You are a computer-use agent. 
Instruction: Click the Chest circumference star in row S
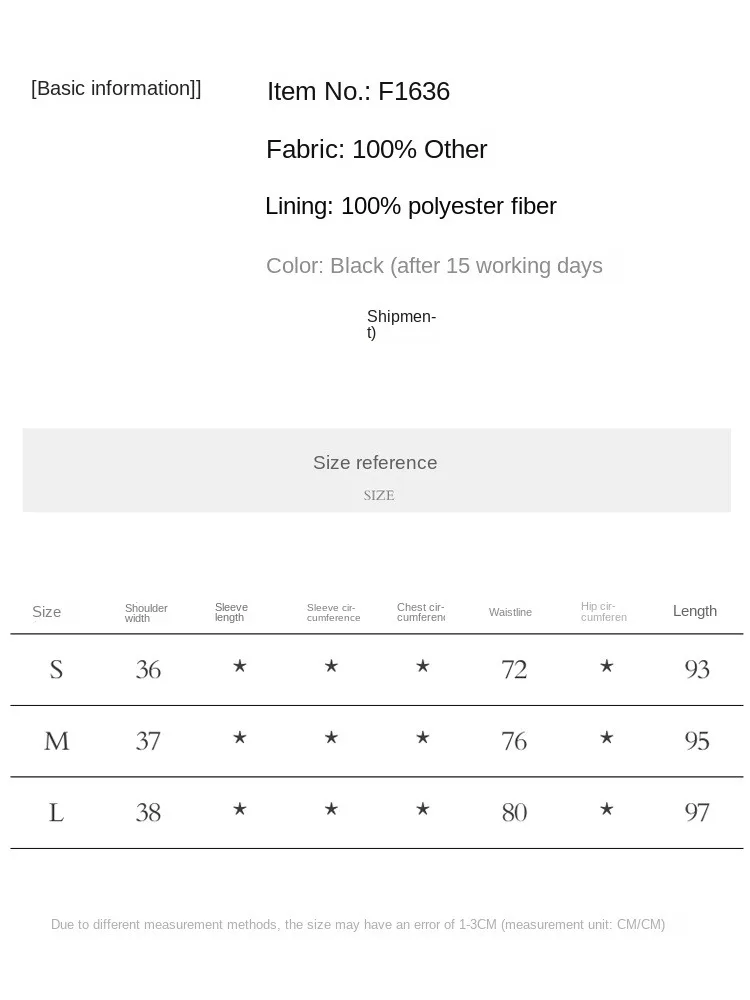pyautogui.click(x=422, y=666)
